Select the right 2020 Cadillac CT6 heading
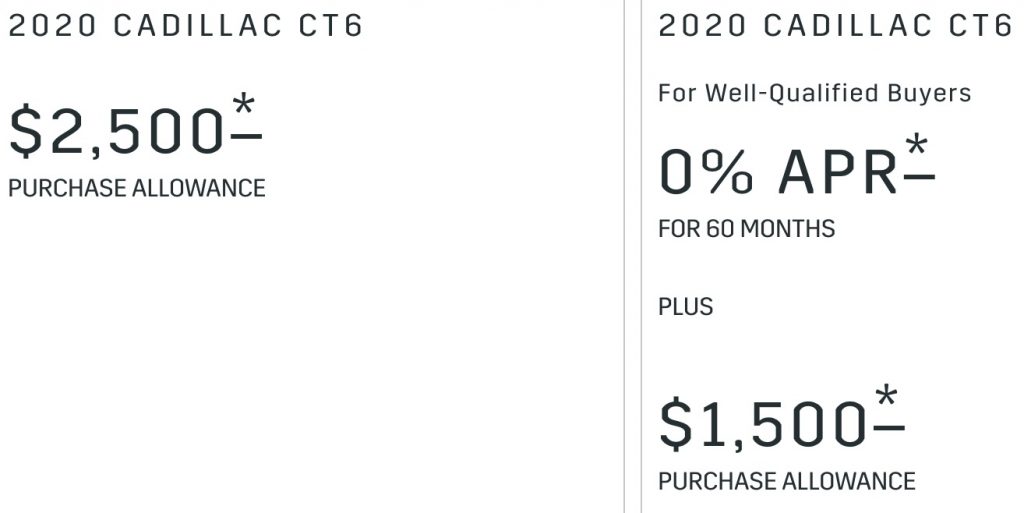The width and height of the screenshot is (1024, 513). (x=835, y=26)
